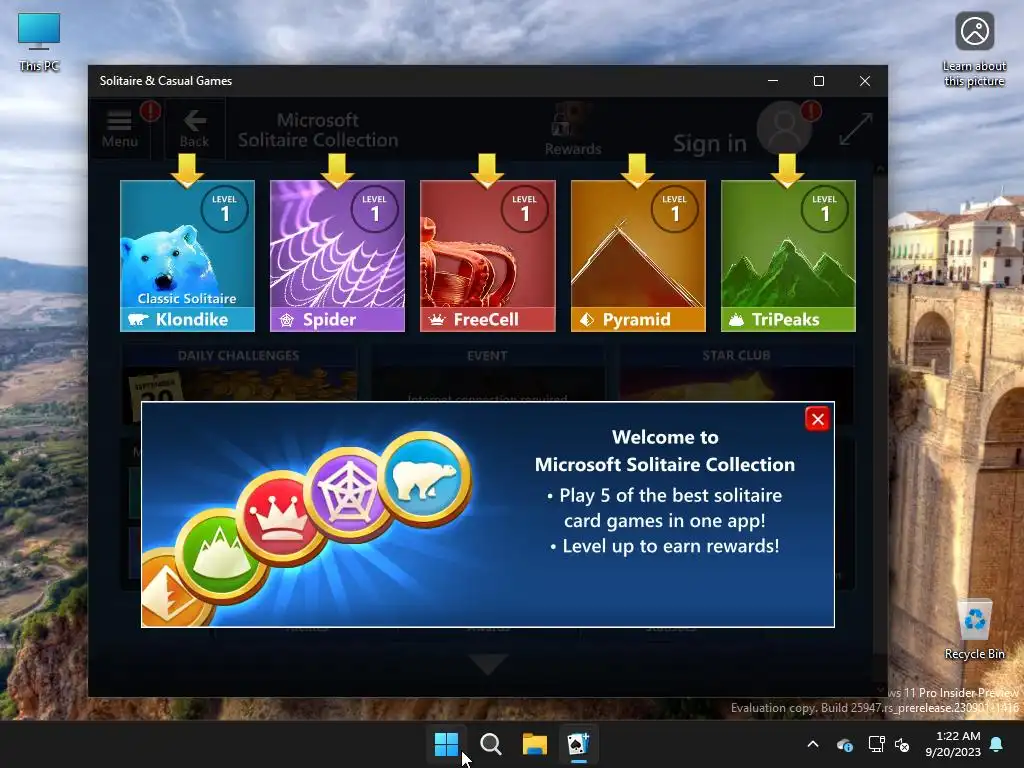Click the OneDrive cloud tray icon

[844, 744]
